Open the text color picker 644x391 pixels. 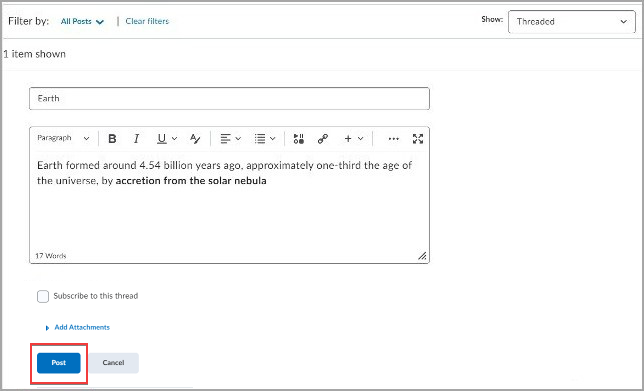195,139
